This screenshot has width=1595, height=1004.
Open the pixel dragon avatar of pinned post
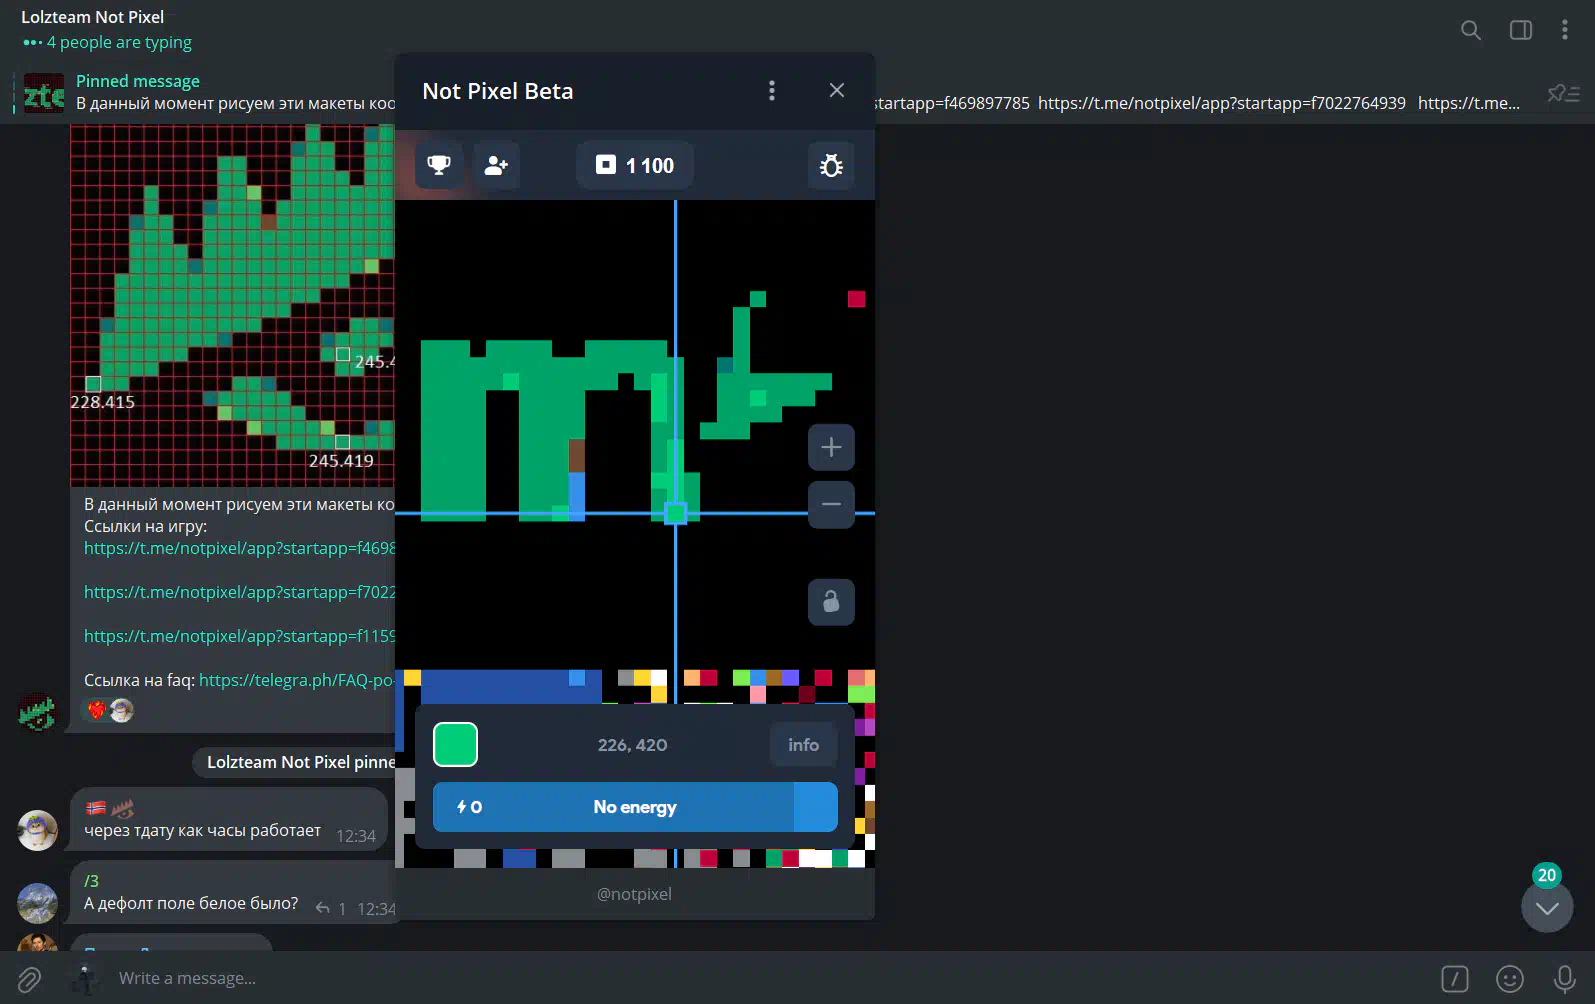tap(38, 712)
